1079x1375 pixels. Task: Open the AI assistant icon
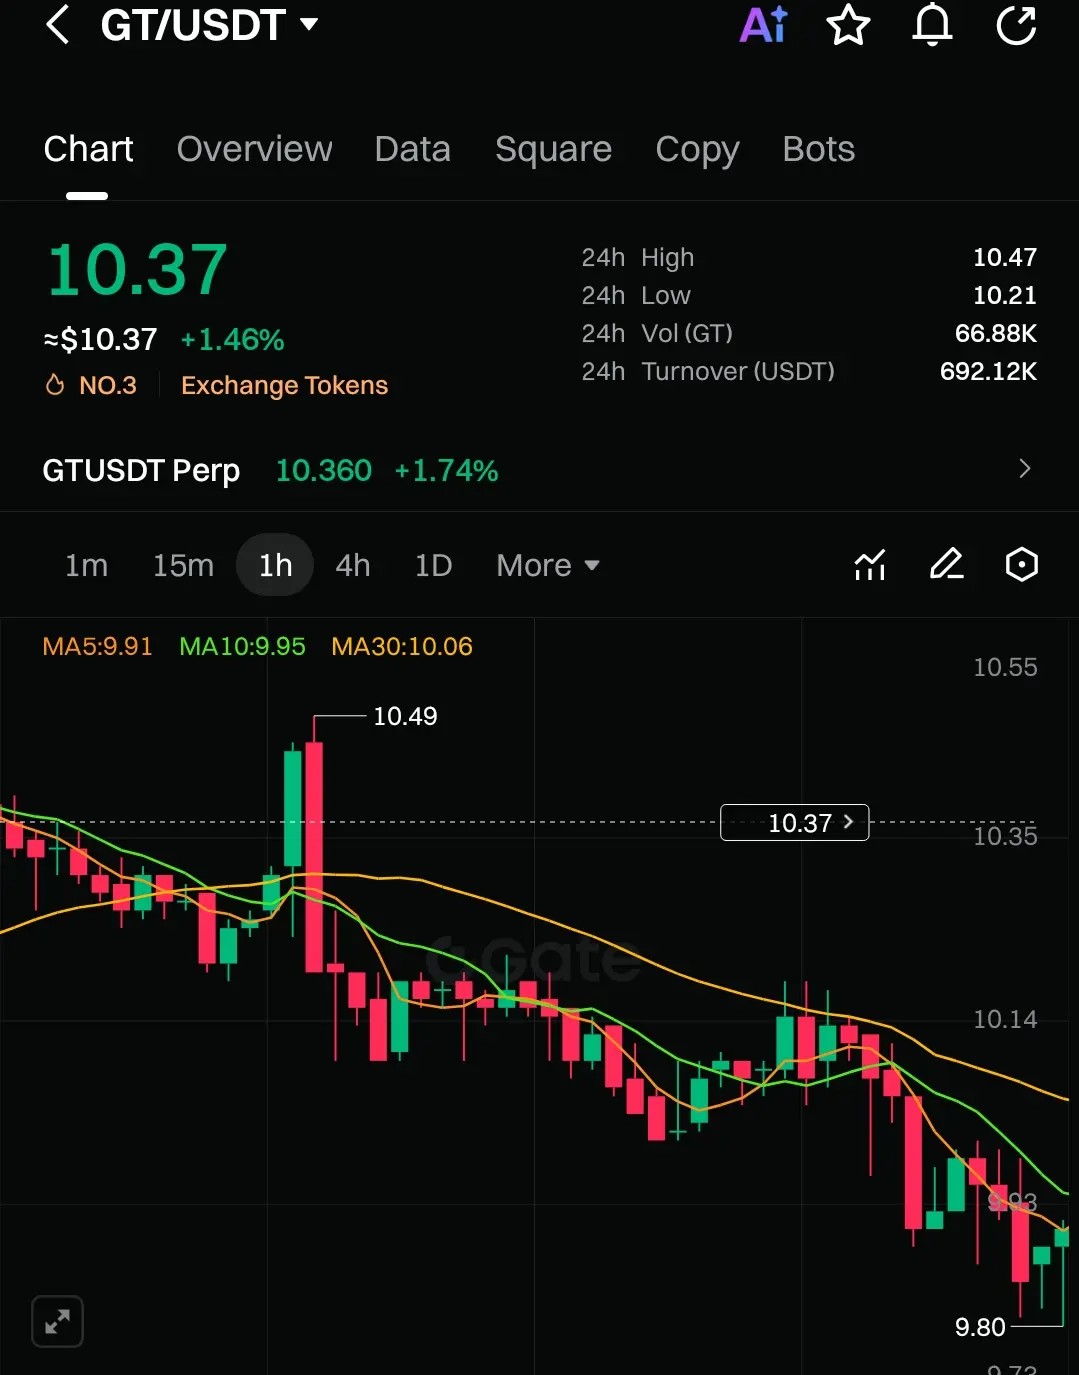pos(764,25)
